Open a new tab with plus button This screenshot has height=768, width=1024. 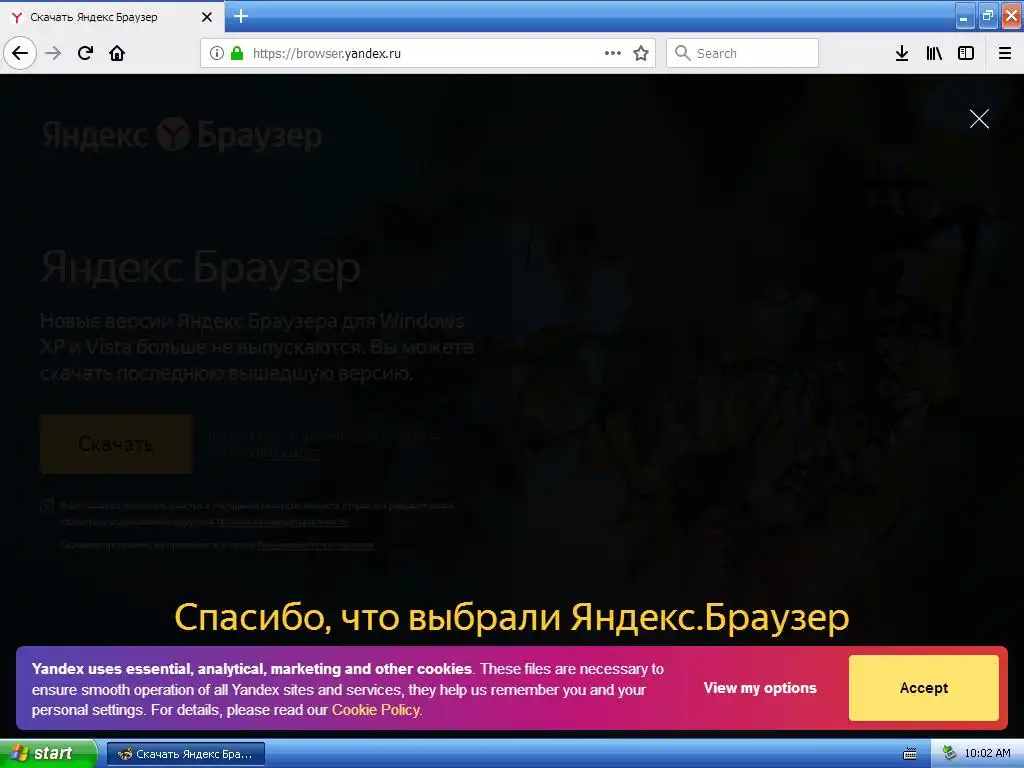[x=240, y=16]
